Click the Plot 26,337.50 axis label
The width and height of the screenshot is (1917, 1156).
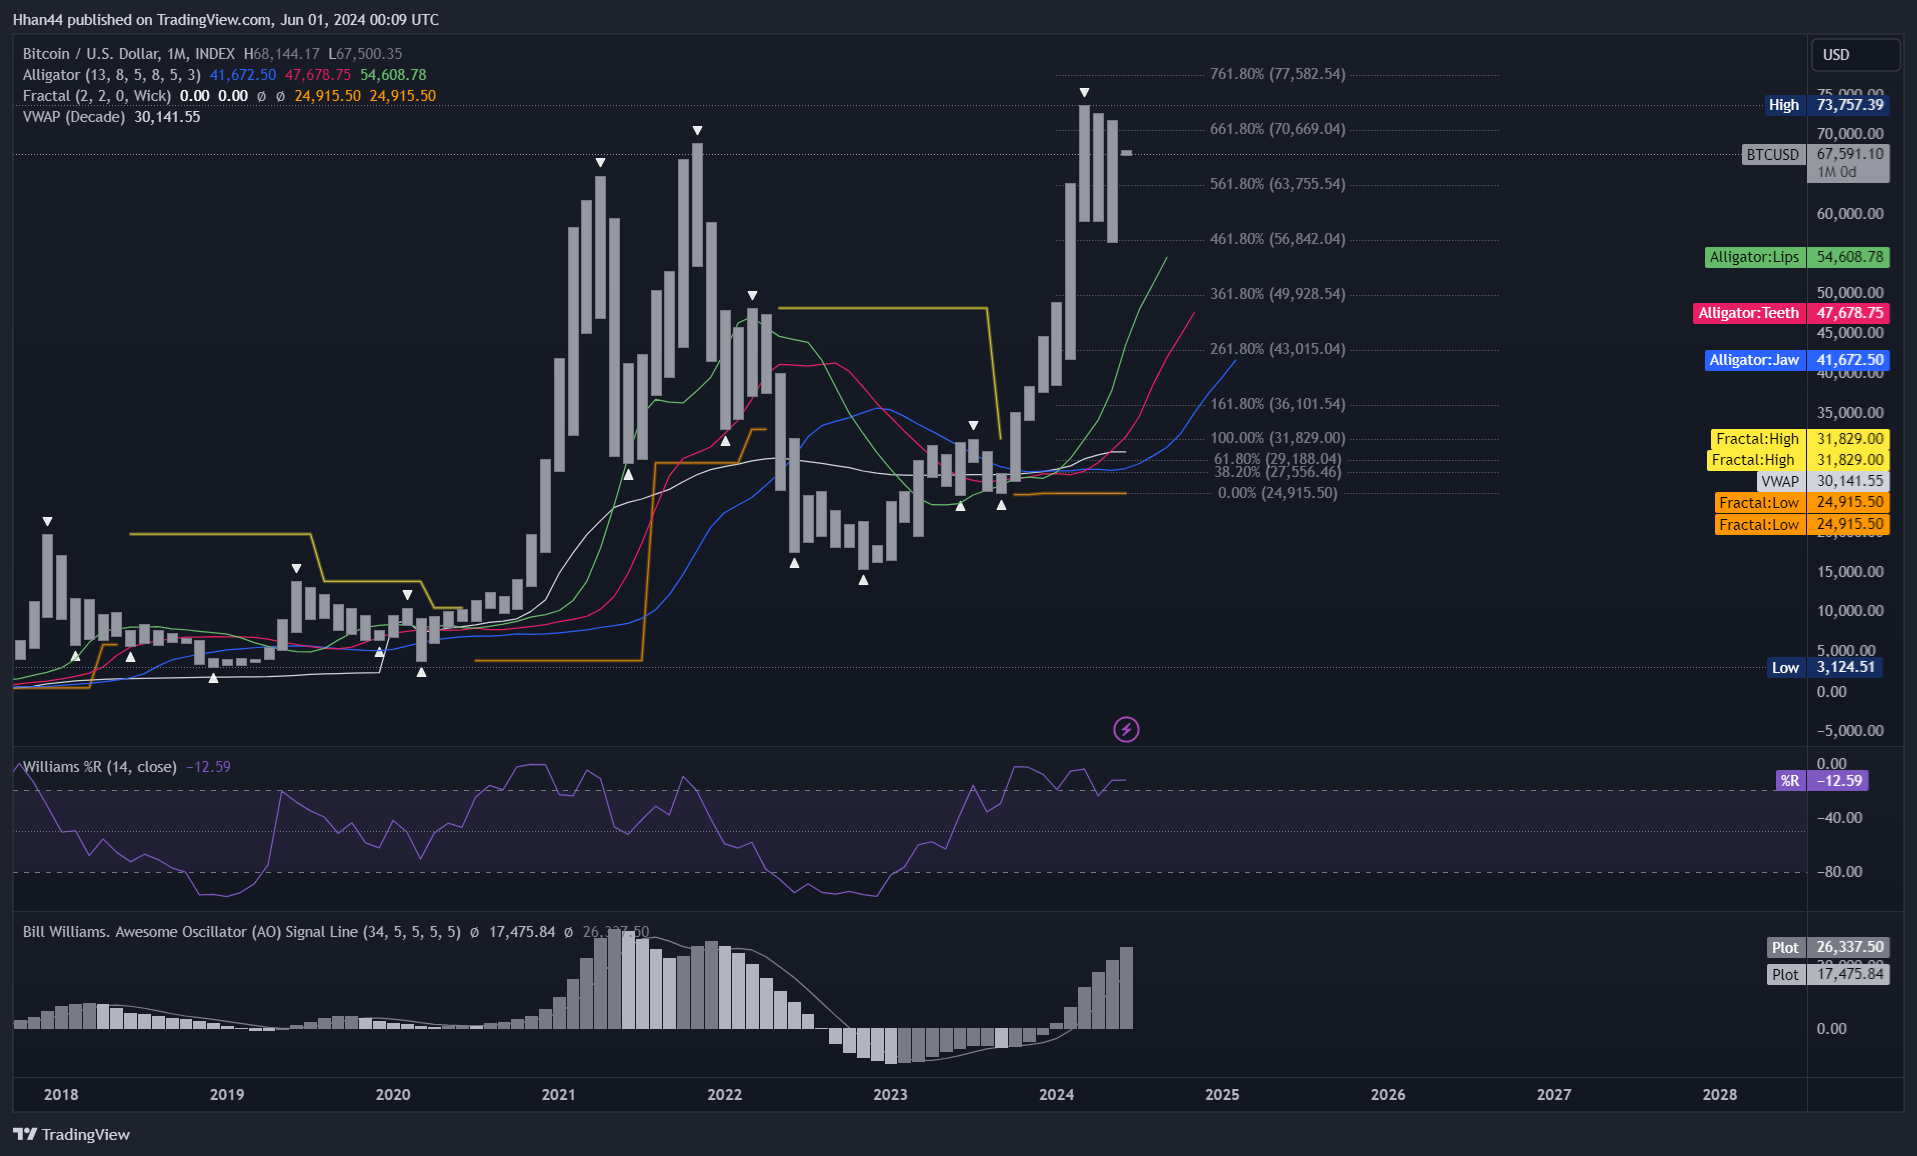[x=1828, y=947]
